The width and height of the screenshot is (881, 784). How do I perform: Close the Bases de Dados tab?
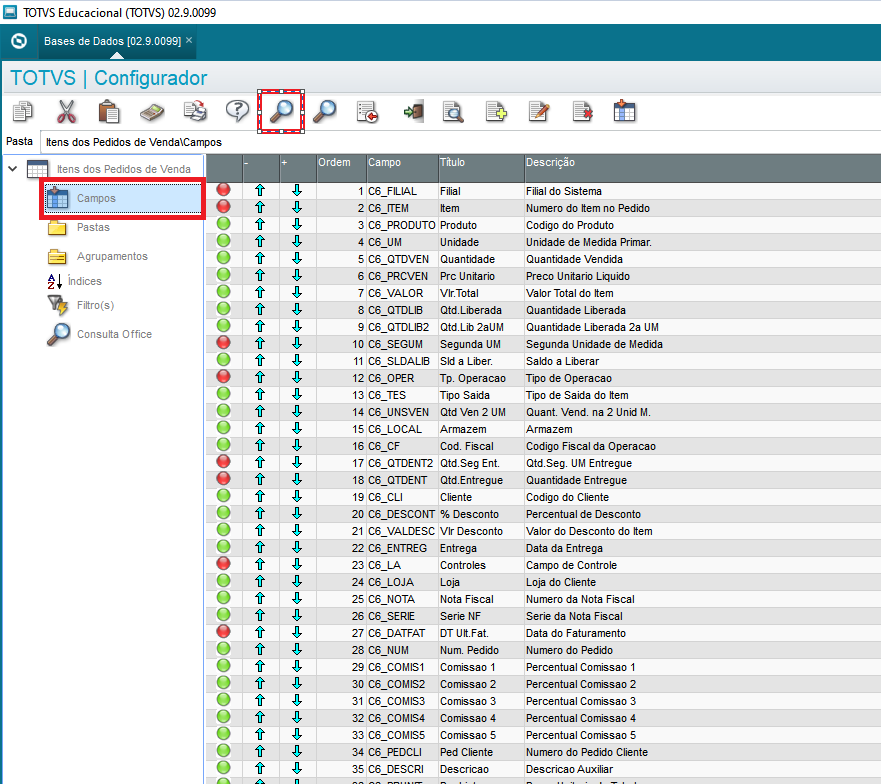click(189, 40)
